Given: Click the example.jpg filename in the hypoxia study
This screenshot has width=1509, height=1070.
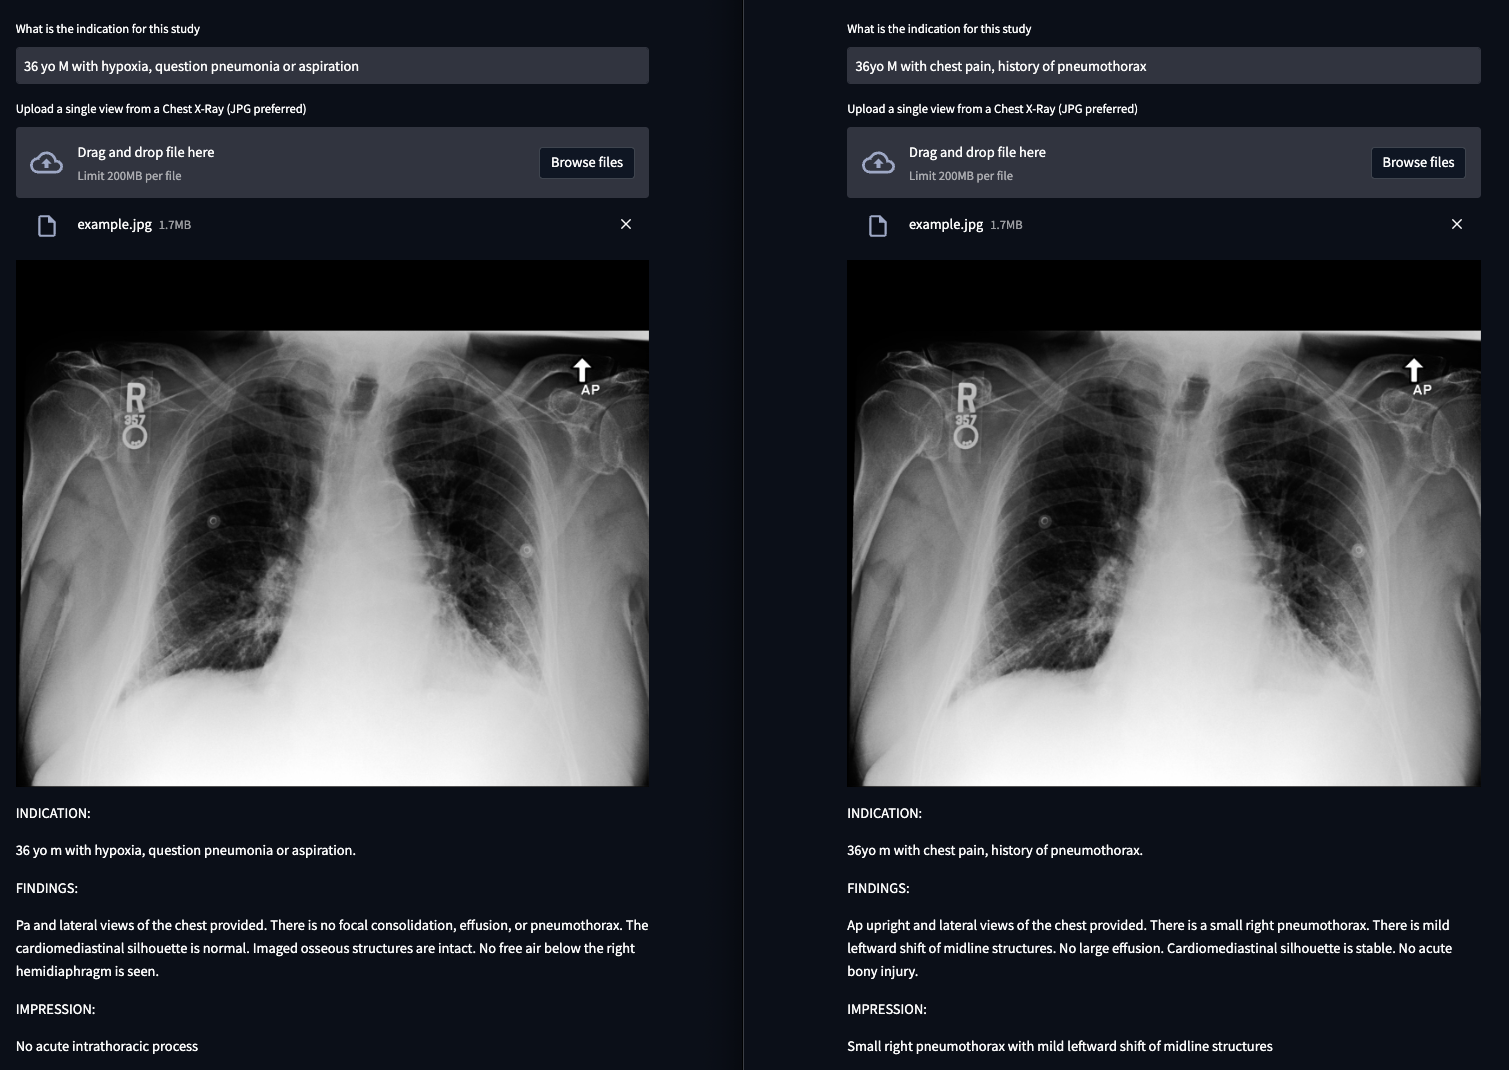Looking at the screenshot, I should (x=115, y=224).
